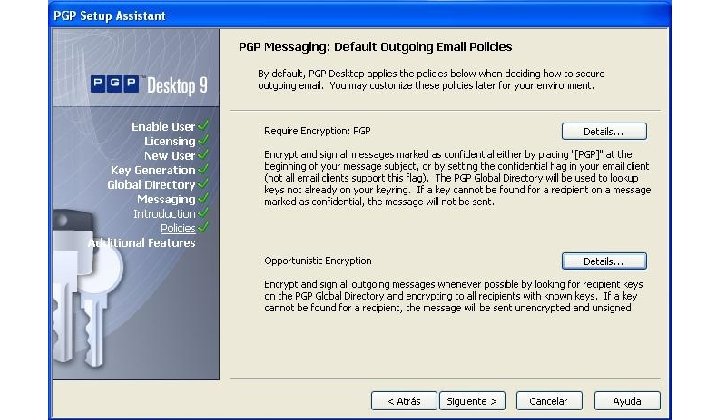Click the checkmark beside Licensing

coord(203,140)
